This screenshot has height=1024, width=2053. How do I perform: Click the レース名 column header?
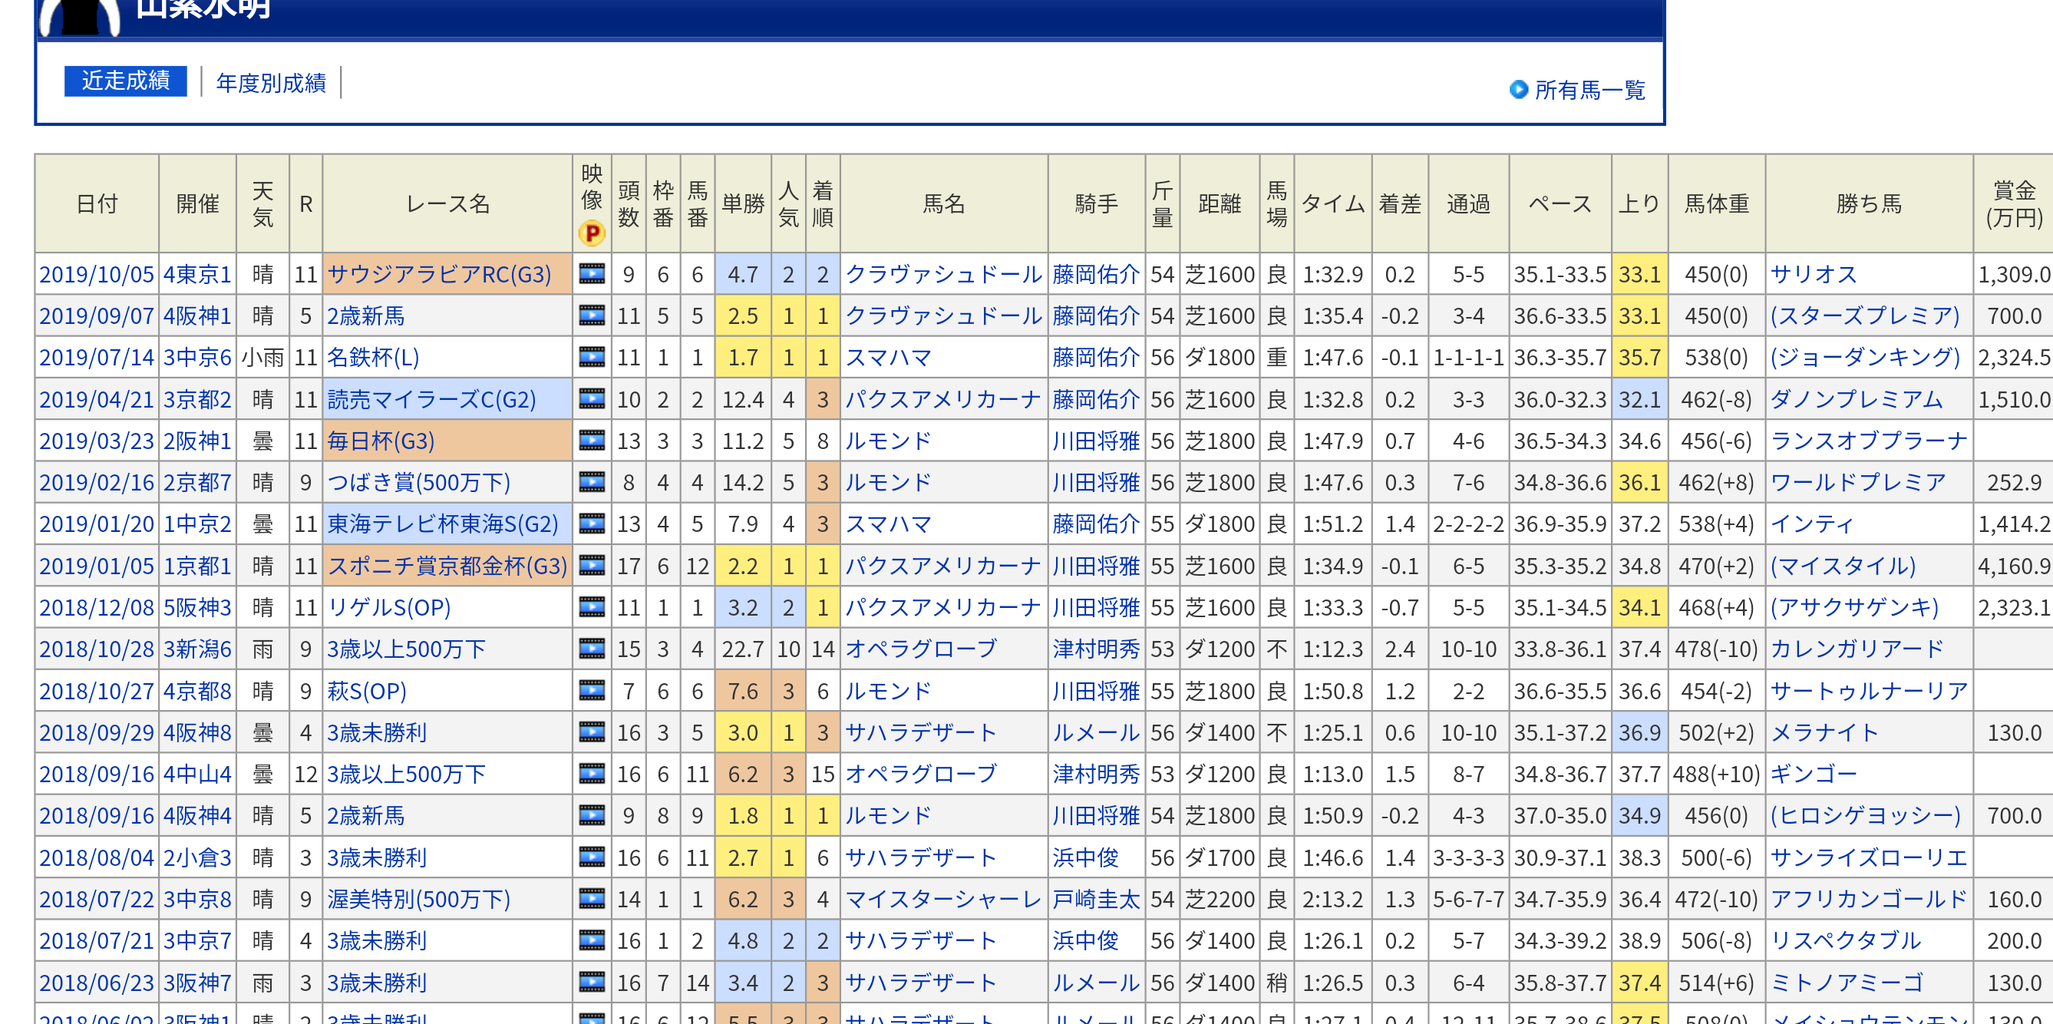[x=448, y=204]
